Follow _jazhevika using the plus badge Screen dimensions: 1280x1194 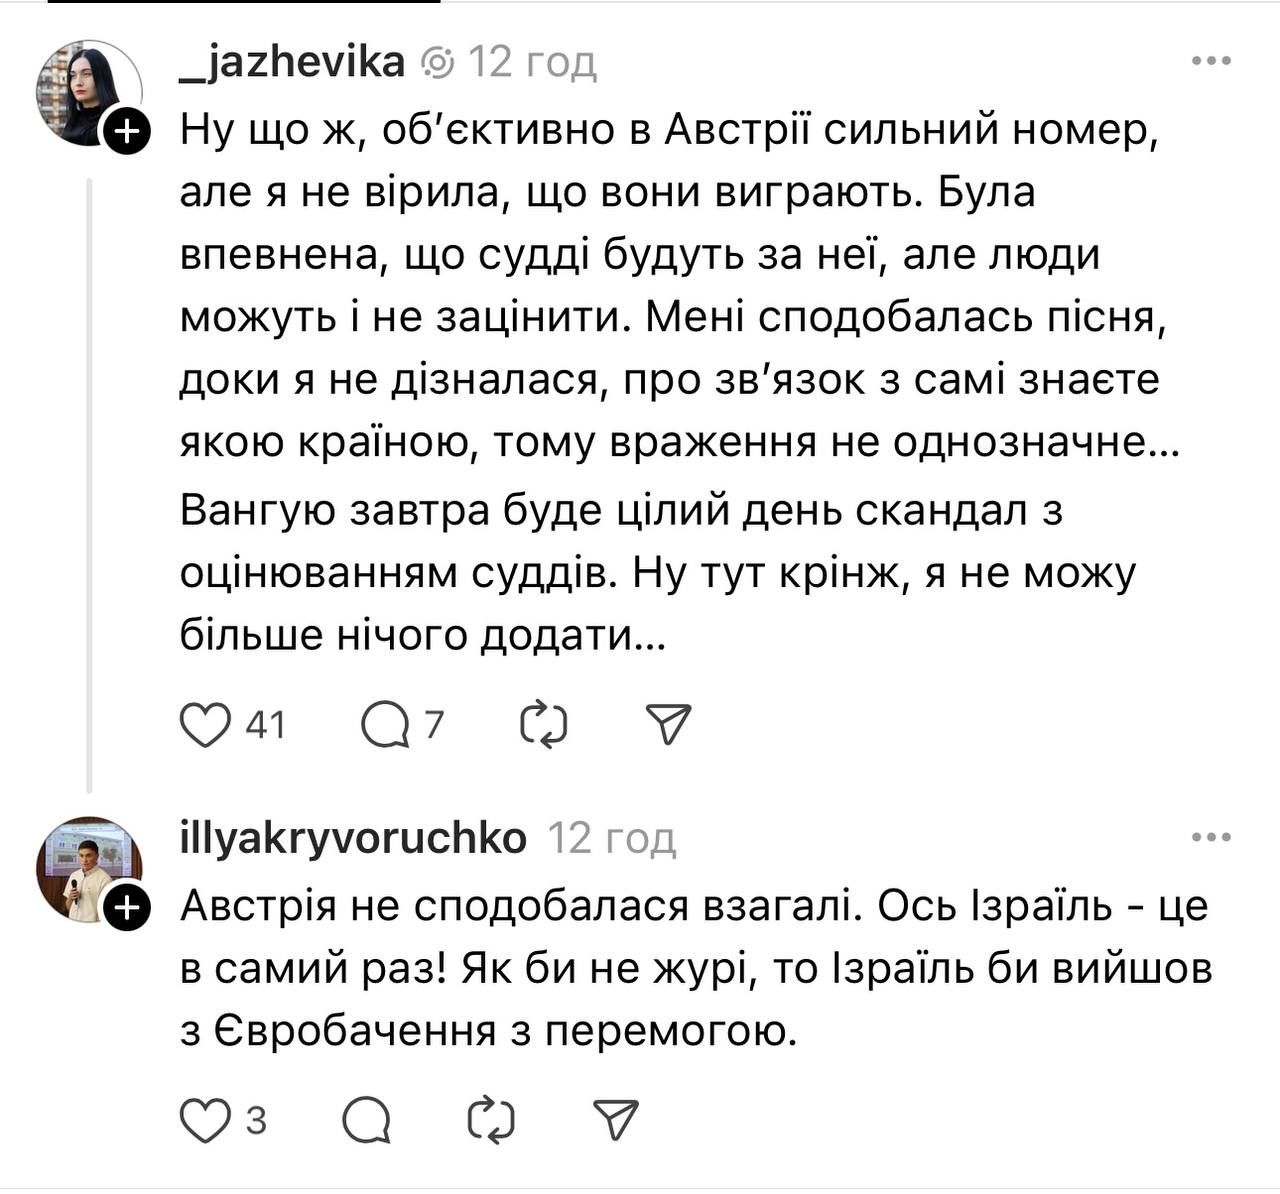(126, 131)
